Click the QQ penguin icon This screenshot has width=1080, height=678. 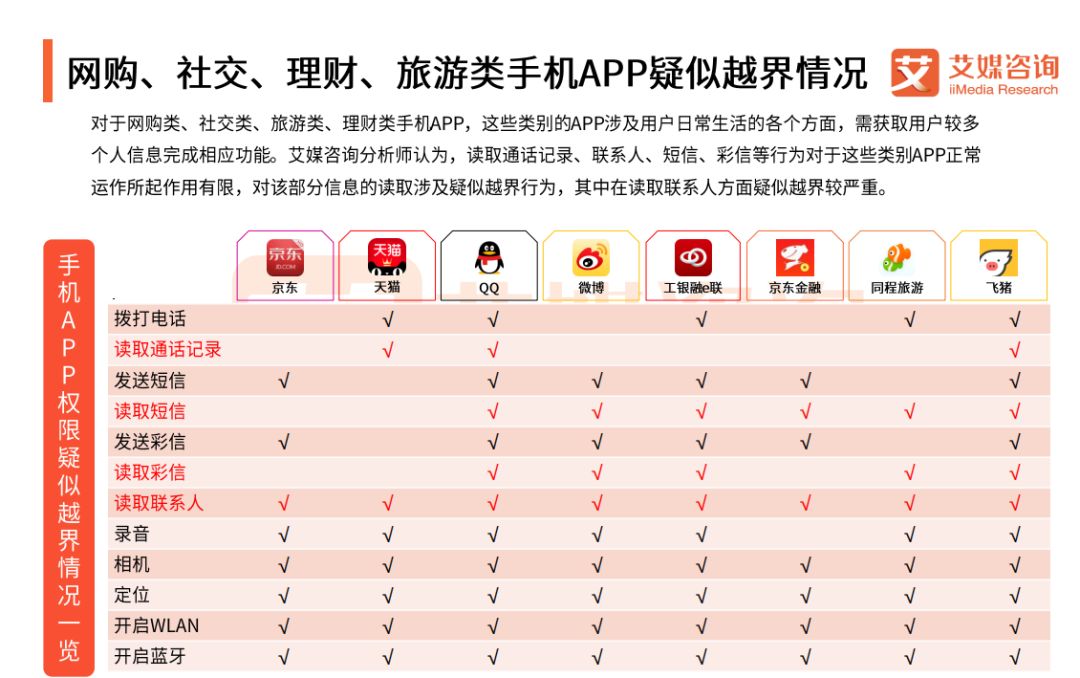pyautogui.click(x=489, y=258)
